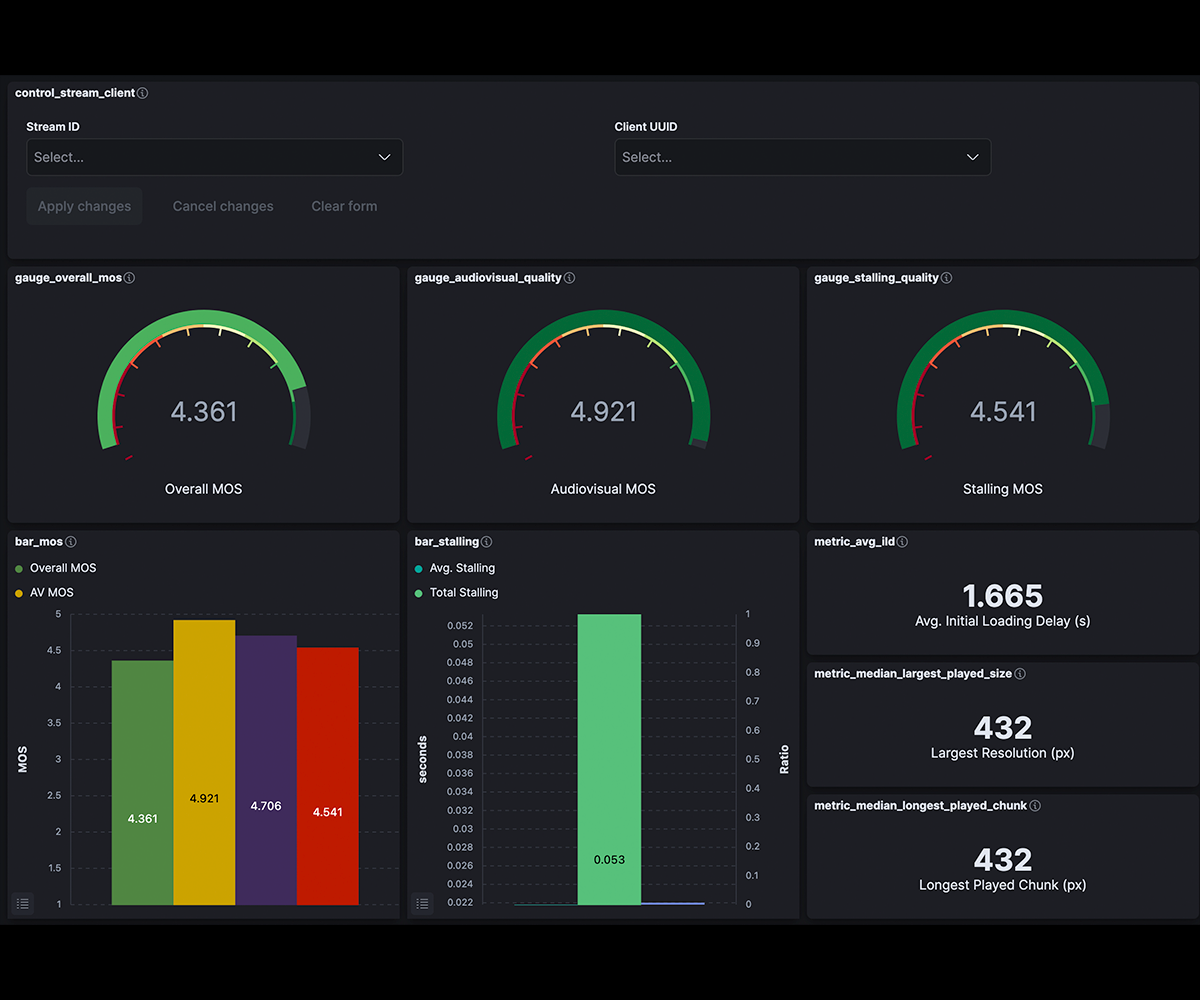Screen dimensions: 1200x1000
Task: Click info icon beside metric_median_longest_played_chunk
Action: (x=1035, y=806)
